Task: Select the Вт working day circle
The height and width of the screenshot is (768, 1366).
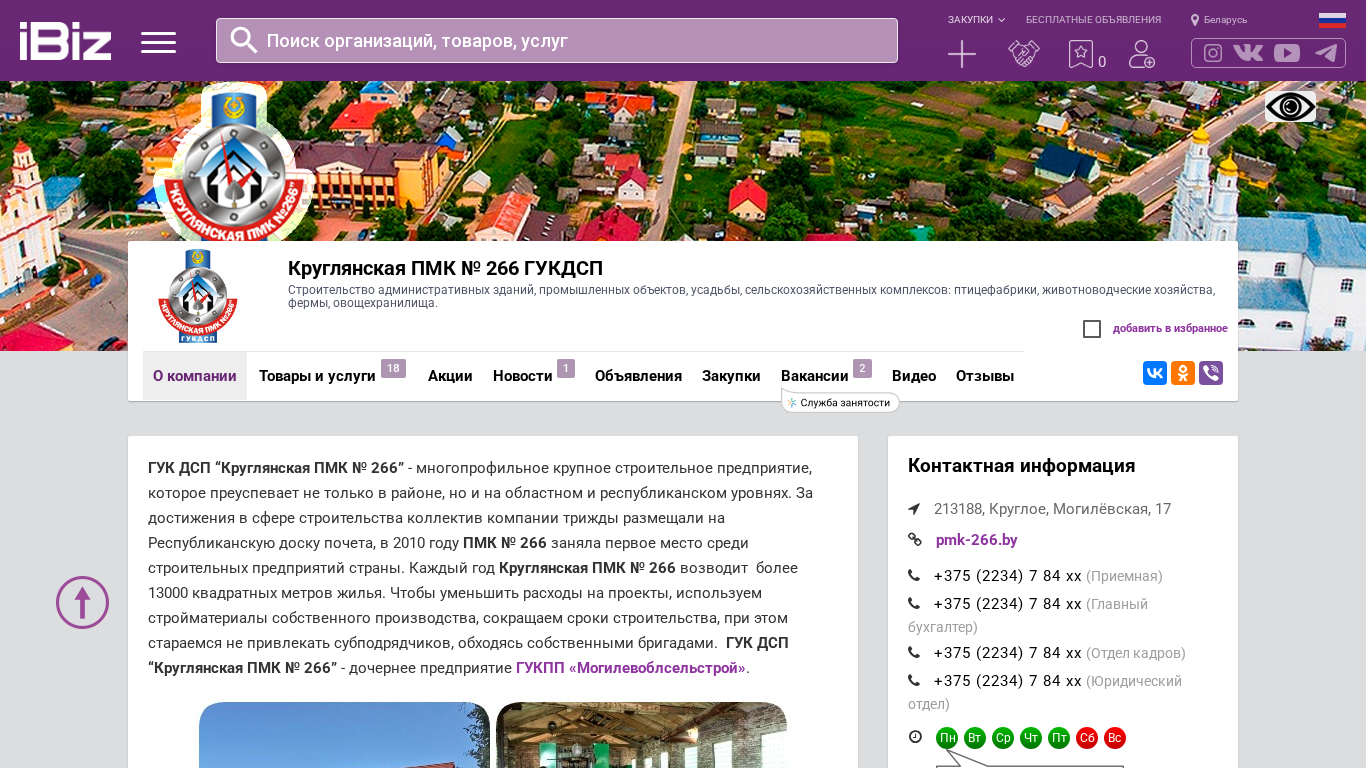Action: click(975, 738)
